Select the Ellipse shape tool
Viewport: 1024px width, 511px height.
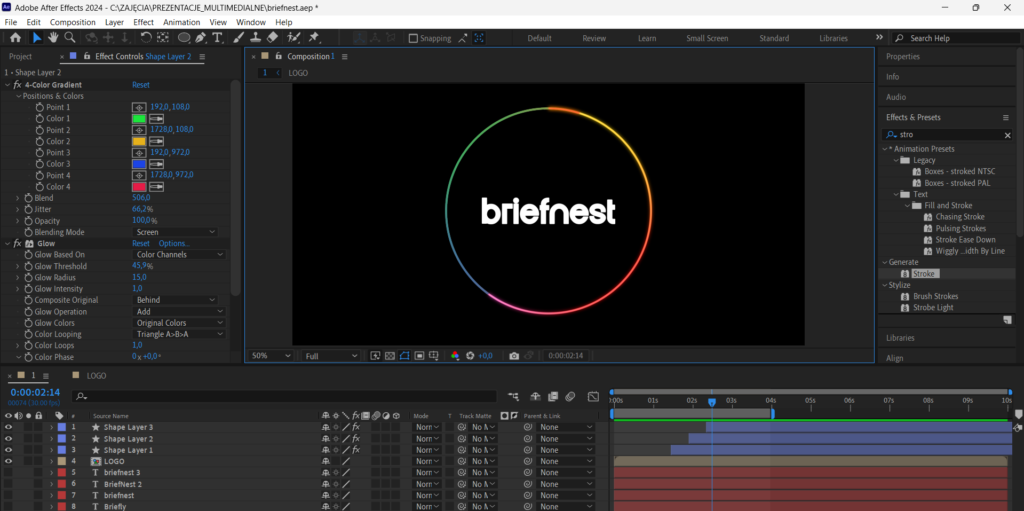184,38
